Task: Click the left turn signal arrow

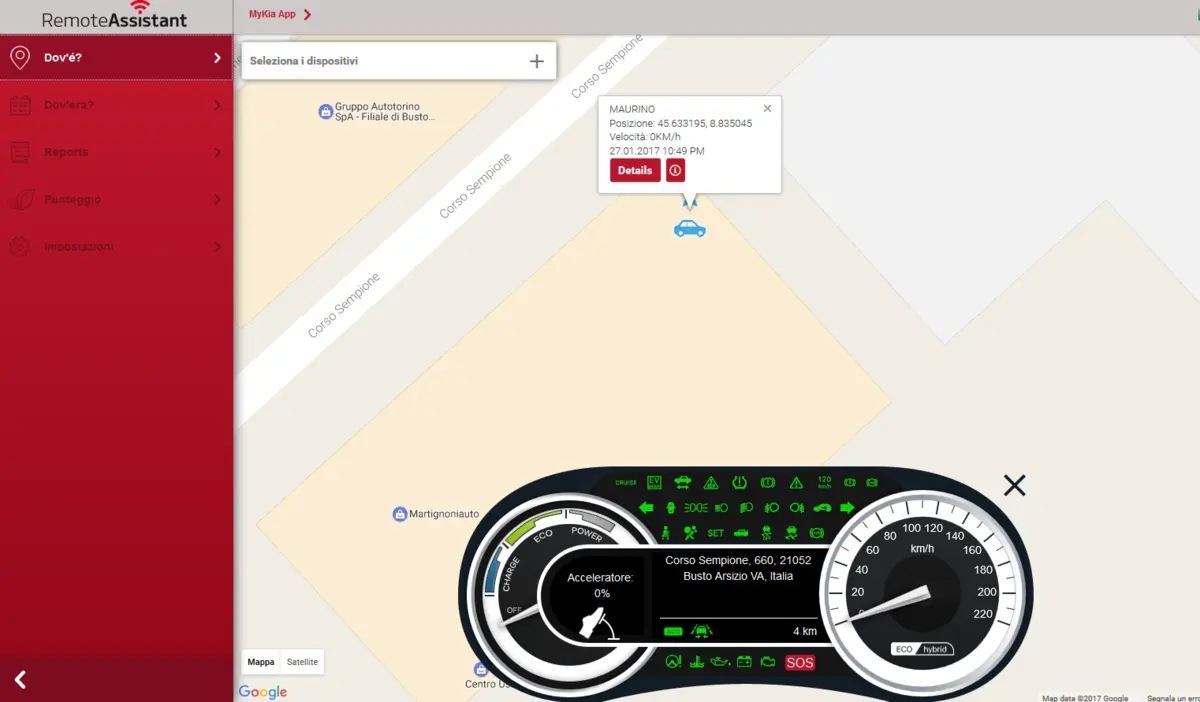Action: 646,508
